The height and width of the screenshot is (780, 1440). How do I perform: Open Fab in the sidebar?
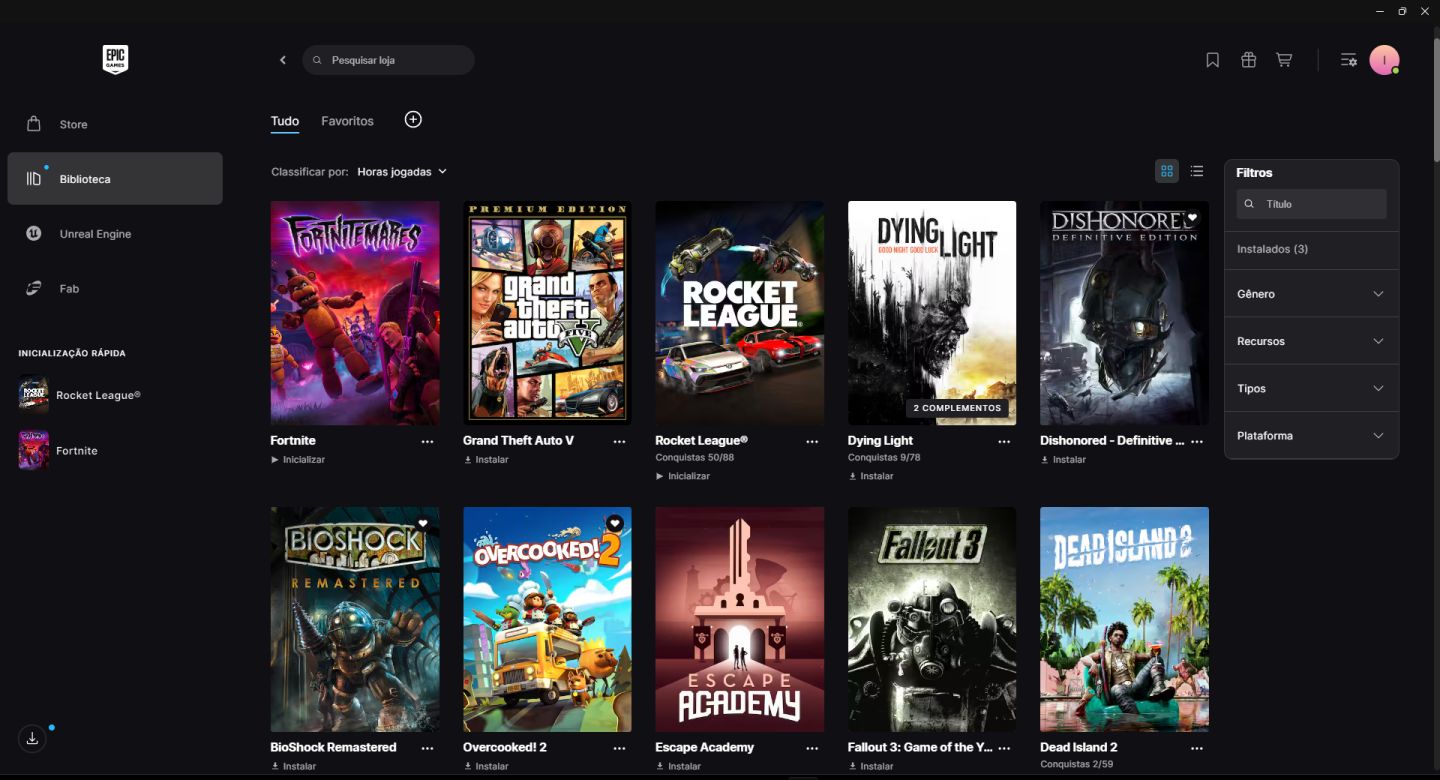[115, 288]
